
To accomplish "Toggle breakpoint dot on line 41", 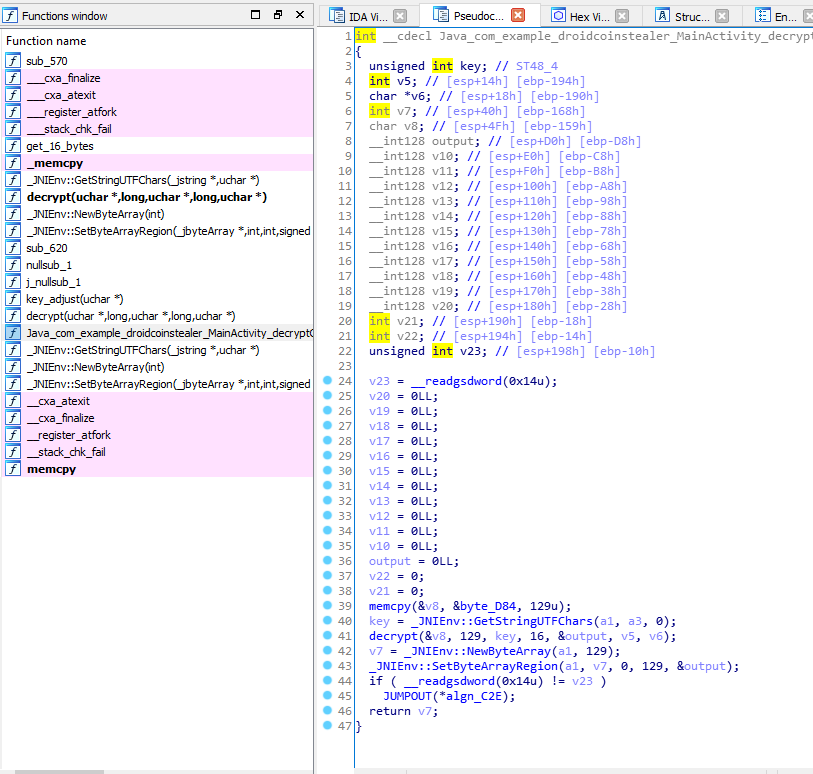I will (328, 636).
